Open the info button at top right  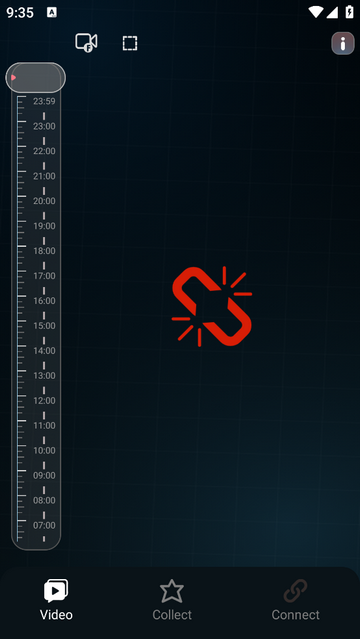(342, 43)
